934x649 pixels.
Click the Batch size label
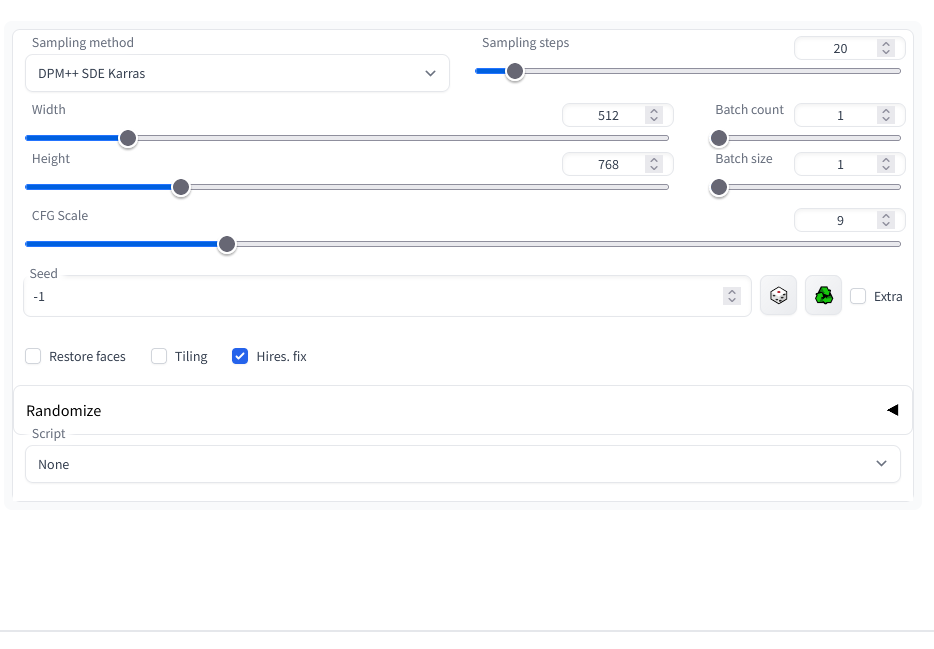tap(743, 158)
